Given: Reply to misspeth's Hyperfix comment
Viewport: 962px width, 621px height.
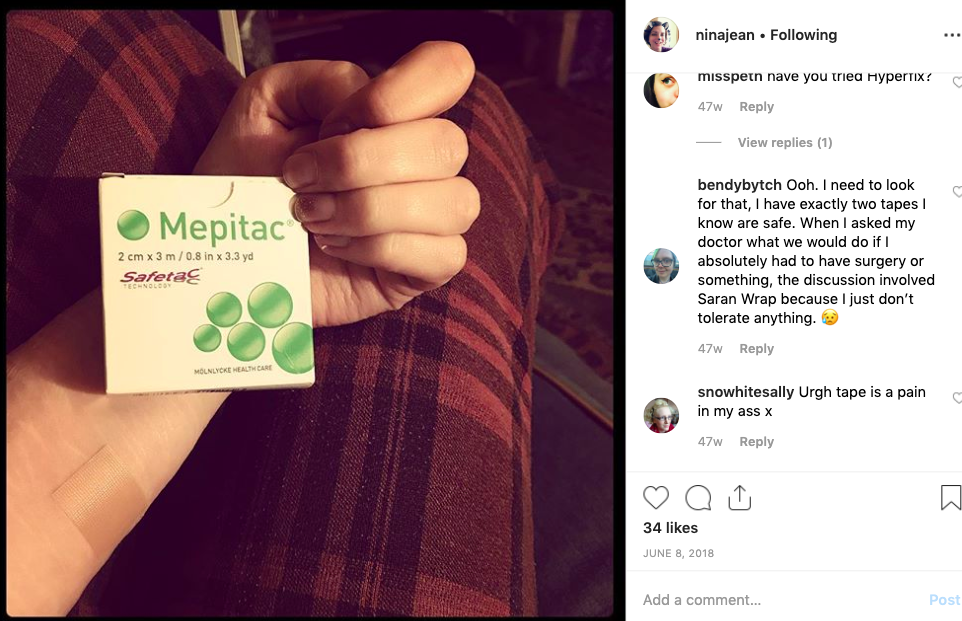Looking at the screenshot, I should click(x=756, y=107).
